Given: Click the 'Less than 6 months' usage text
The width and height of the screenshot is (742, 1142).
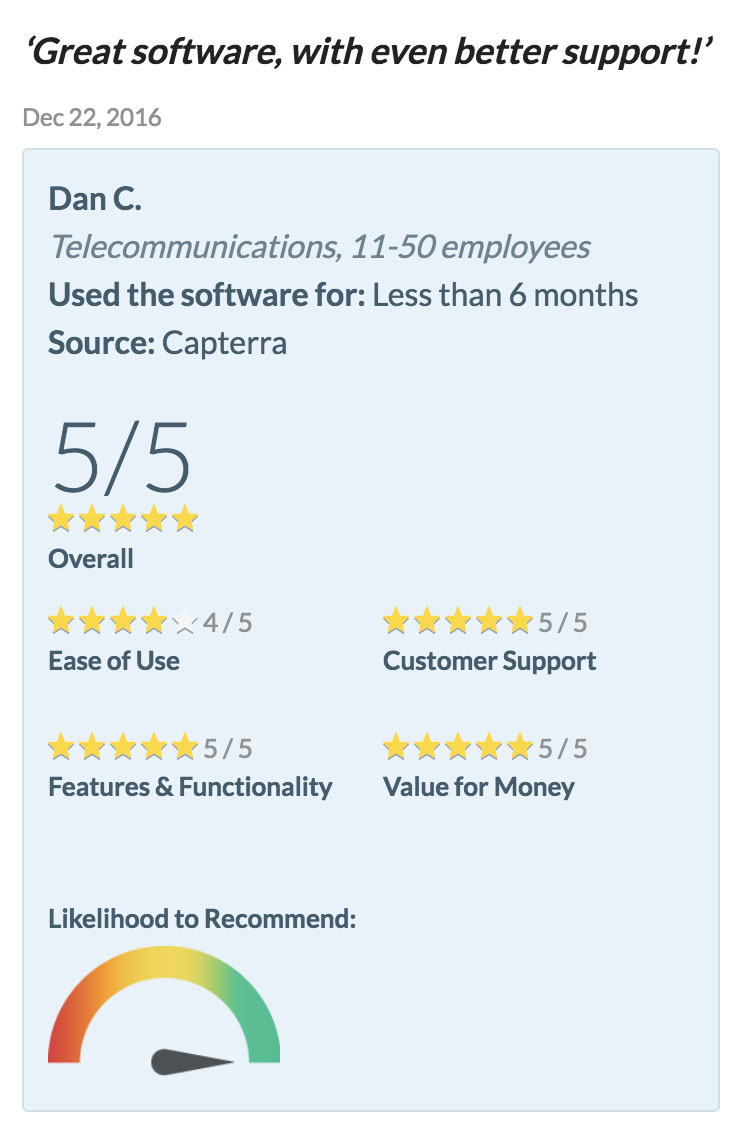Looking at the screenshot, I should pos(505,295).
